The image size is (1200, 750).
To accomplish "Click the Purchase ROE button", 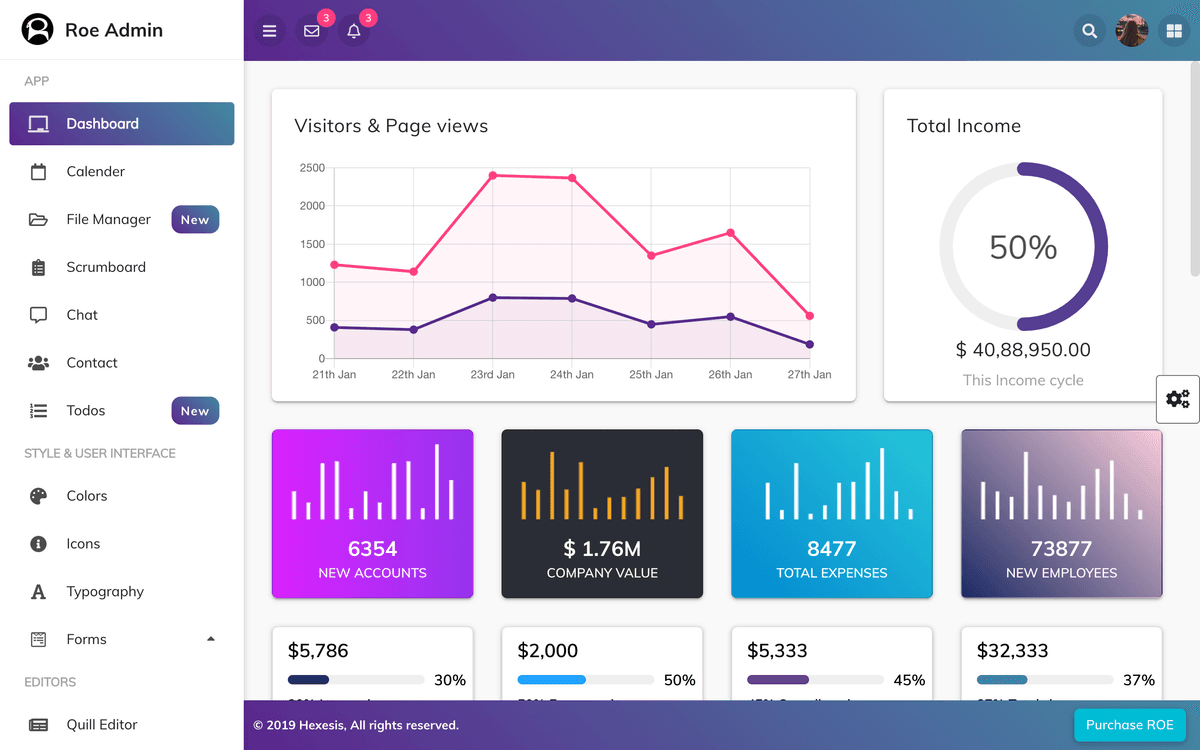I will coord(1129,725).
